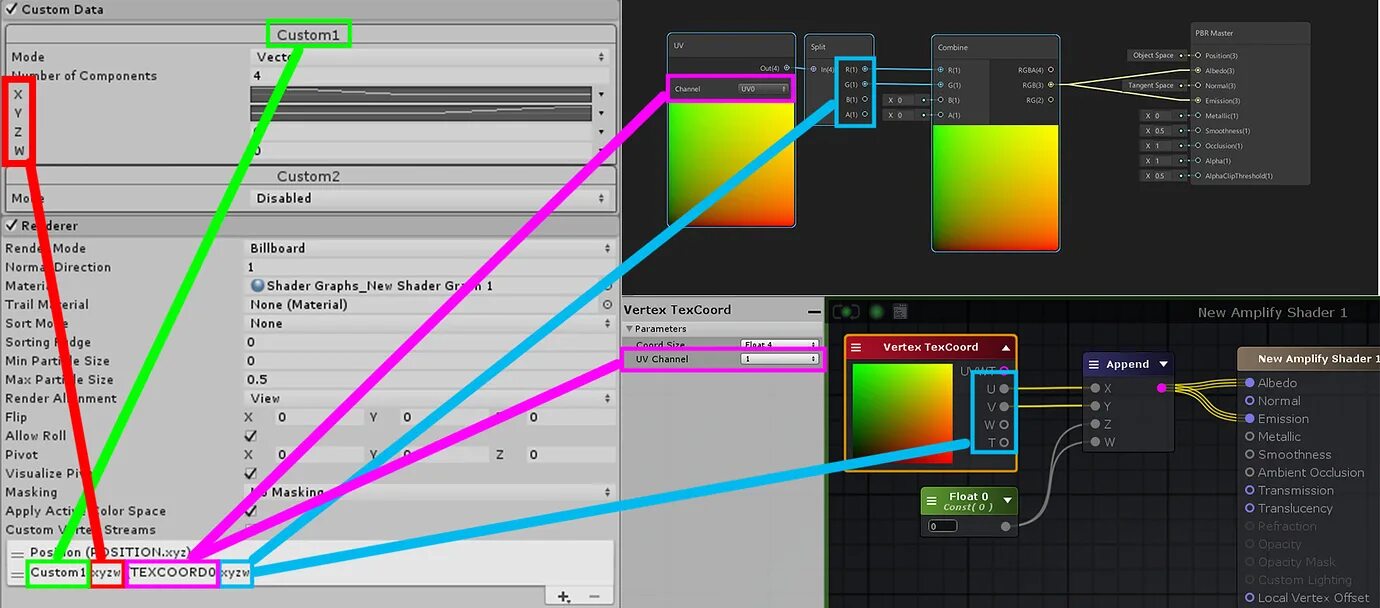The height and width of the screenshot is (608, 1380).
Task: Click the Emission input port on Amplify master node
Action: point(1249,419)
